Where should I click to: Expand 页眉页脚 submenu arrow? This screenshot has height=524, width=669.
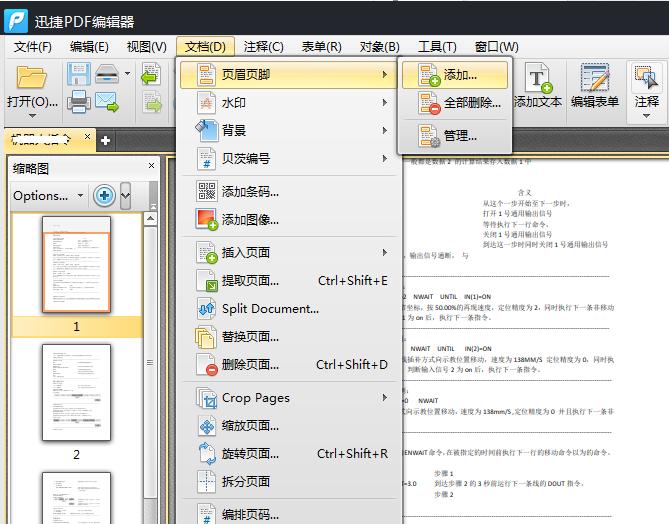[x=384, y=74]
